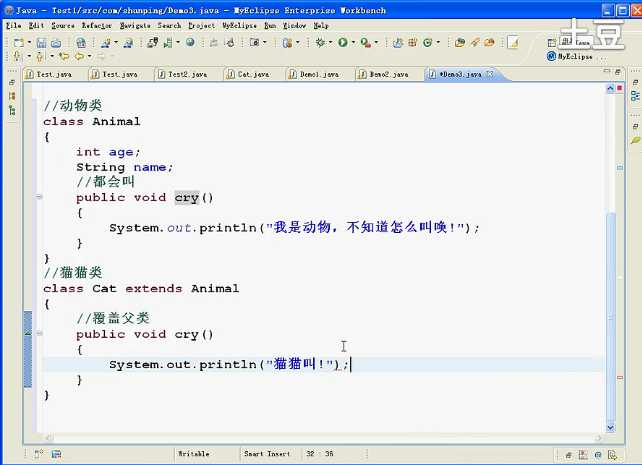Click the highlighted cry method name
Viewport: 642px width, 465px height.
(x=187, y=198)
